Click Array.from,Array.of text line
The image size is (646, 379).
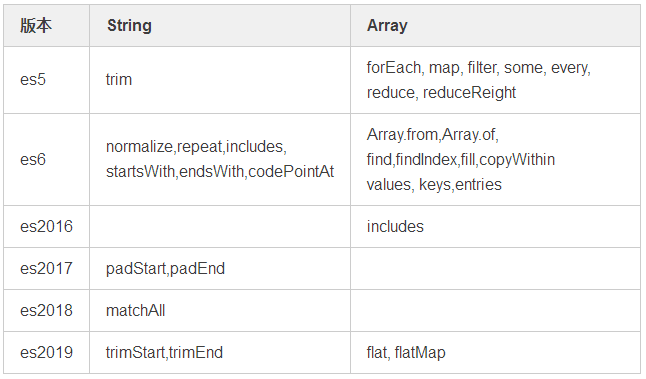coord(433,135)
